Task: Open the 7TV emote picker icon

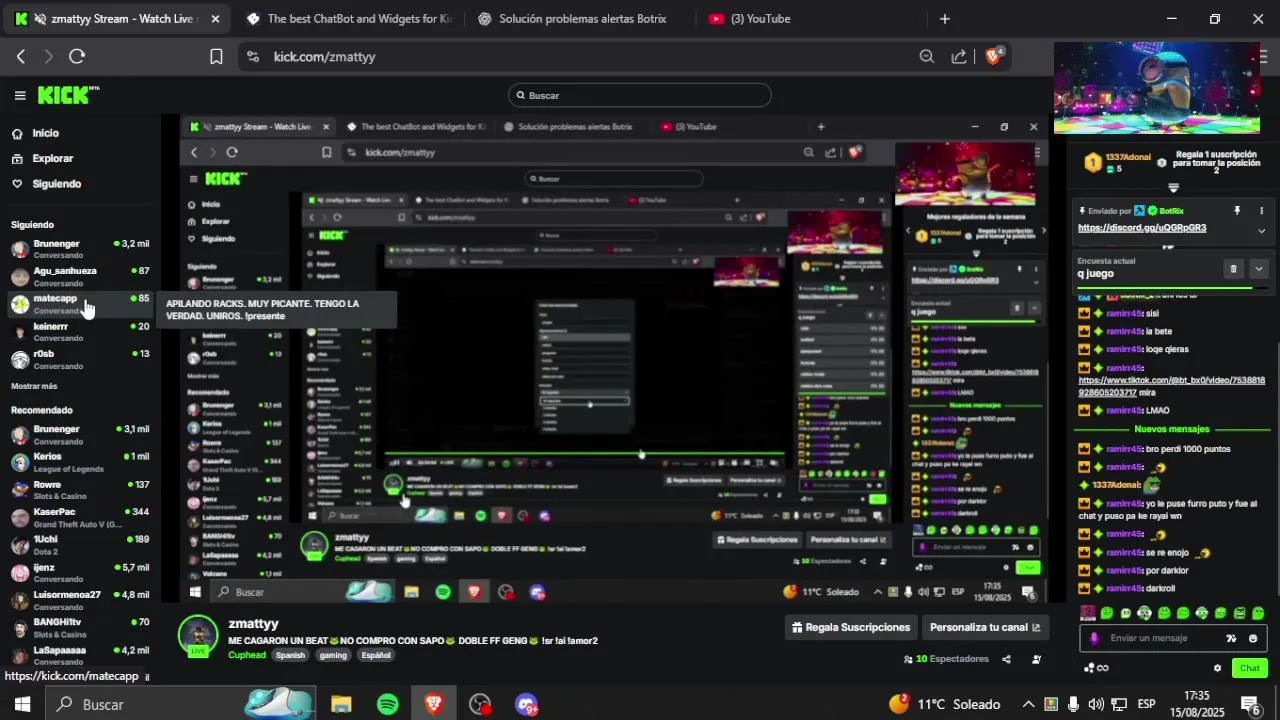Action: [x=1231, y=638]
